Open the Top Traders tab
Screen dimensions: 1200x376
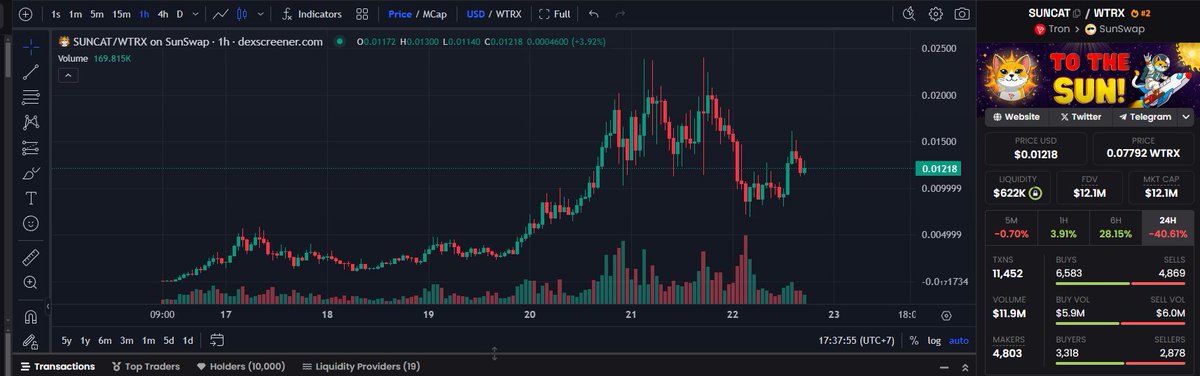click(146, 366)
